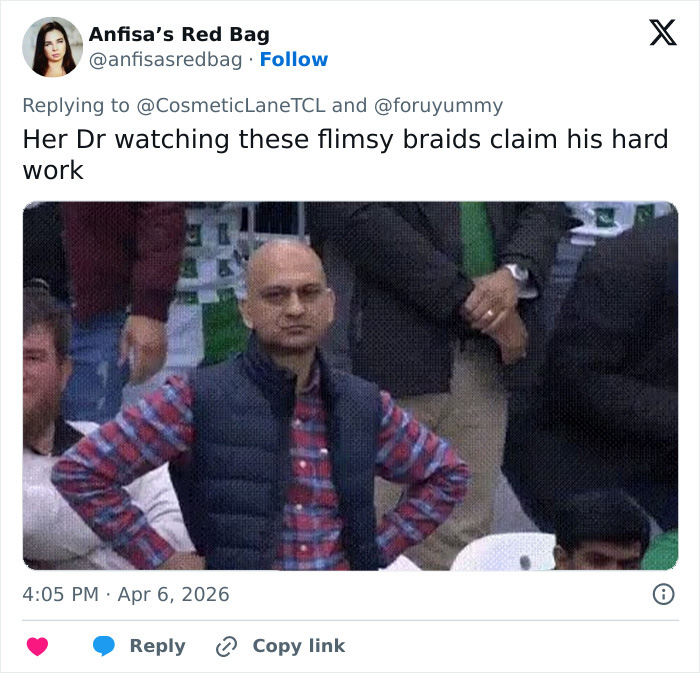Image resolution: width=700 pixels, height=673 pixels.
Task: Open Anfisa's Red Bag profile avatar
Action: coord(53,47)
